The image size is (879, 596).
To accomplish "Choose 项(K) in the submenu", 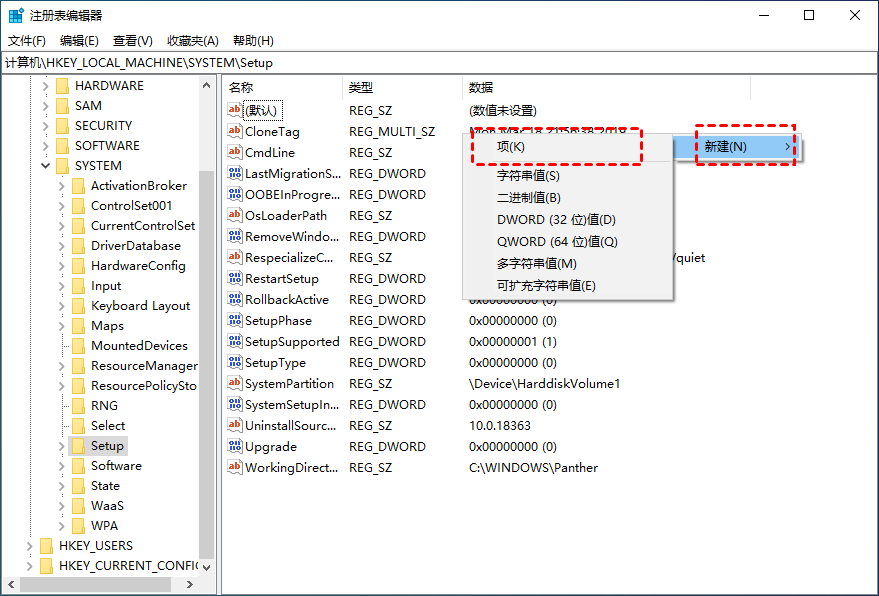I will click(568, 147).
